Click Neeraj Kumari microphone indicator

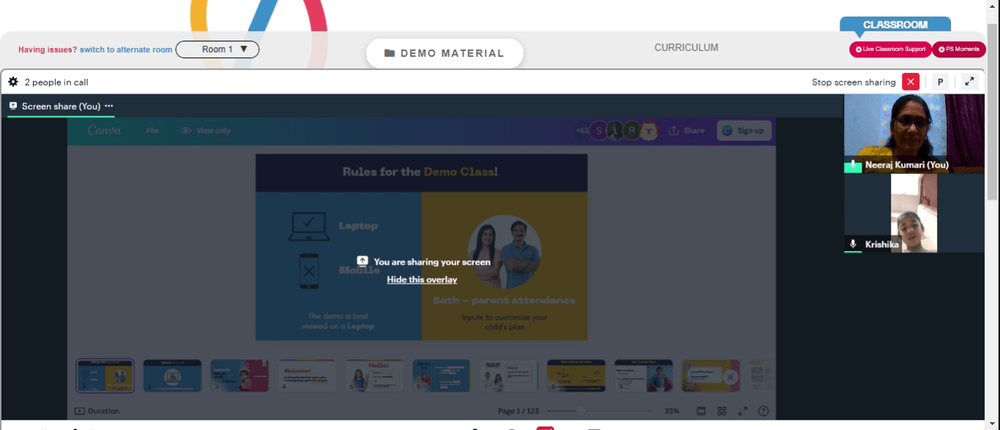click(853, 165)
